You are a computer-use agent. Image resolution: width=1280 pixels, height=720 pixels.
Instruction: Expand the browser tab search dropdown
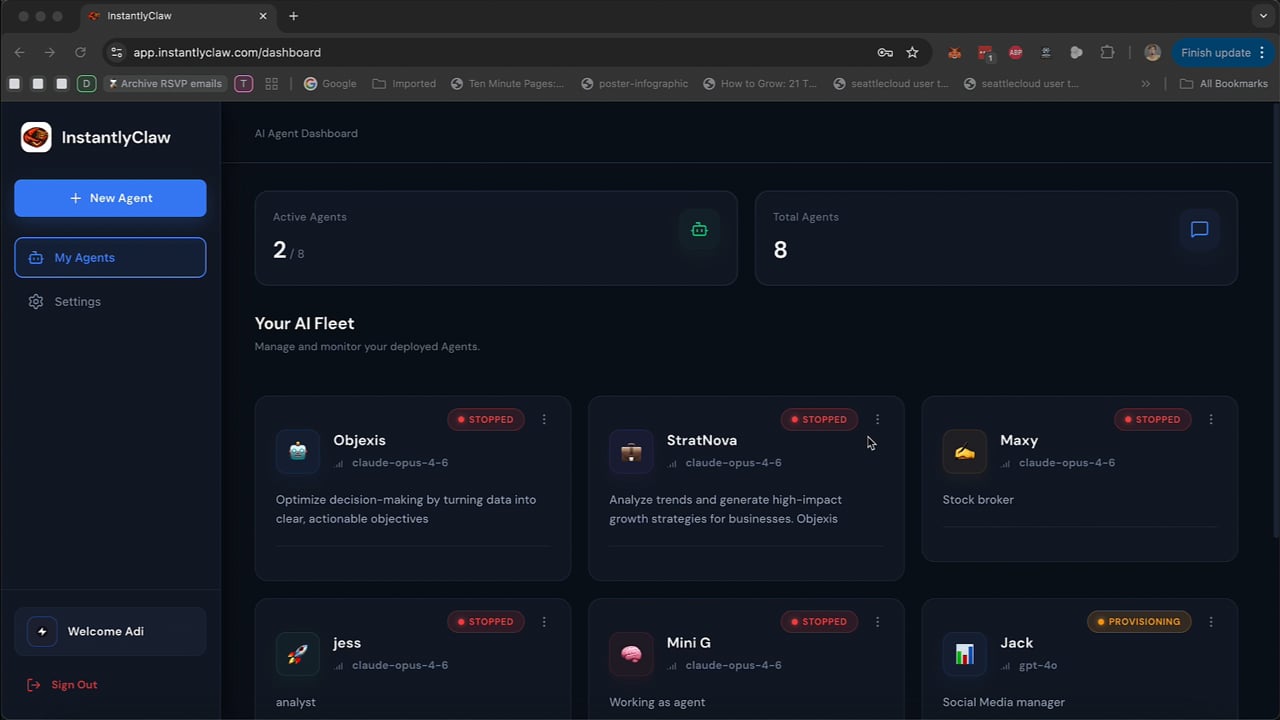pos(1264,16)
